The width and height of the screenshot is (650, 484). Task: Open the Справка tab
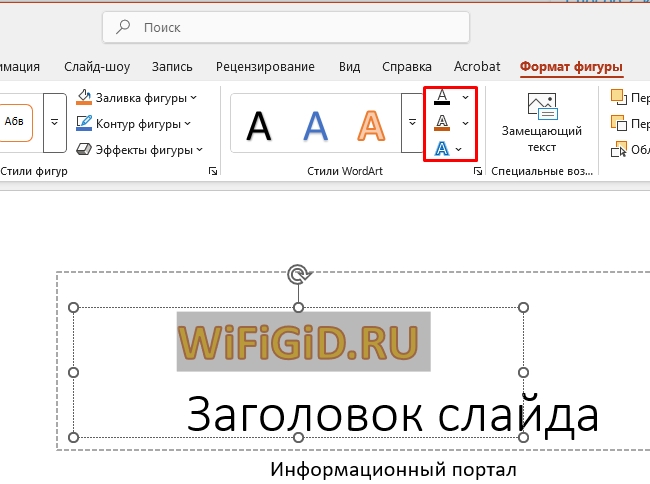point(407,67)
